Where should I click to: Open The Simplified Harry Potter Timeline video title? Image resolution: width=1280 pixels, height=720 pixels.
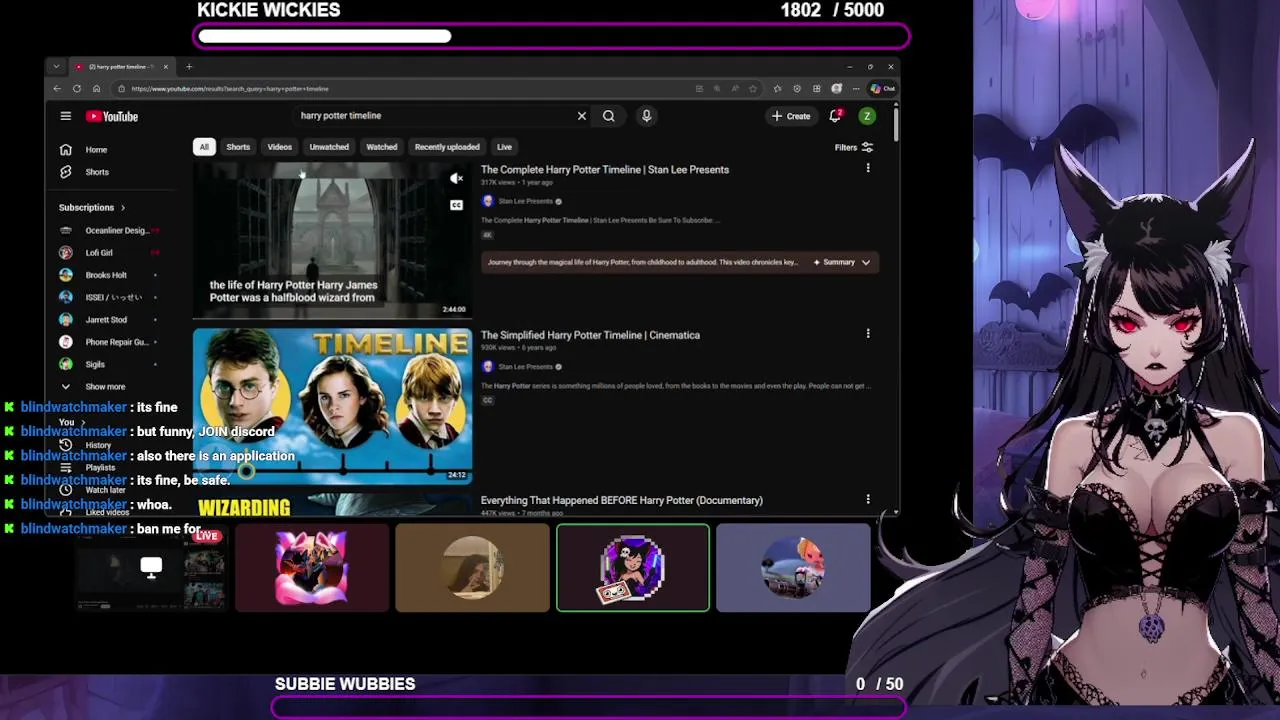coord(590,335)
